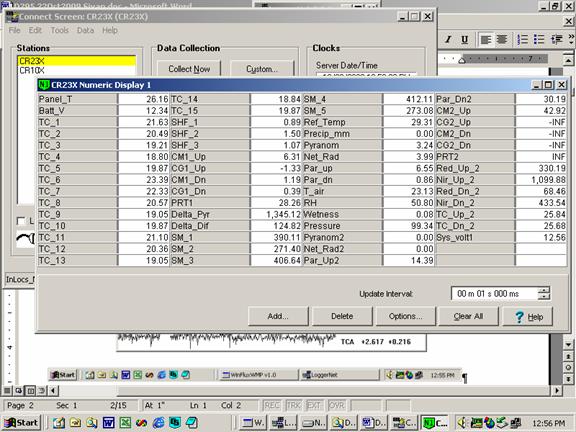Select the Batt_V value 12.34
576x432 pixels.
click(144, 111)
